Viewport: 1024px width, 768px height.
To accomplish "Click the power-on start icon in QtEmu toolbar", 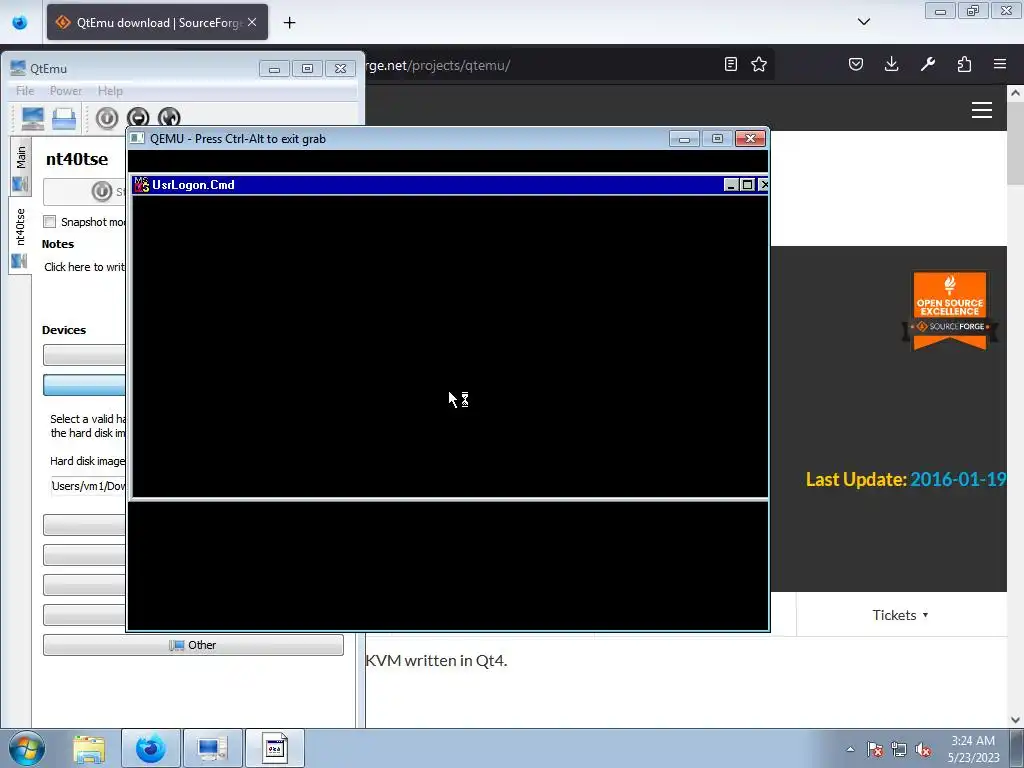I will point(107,118).
